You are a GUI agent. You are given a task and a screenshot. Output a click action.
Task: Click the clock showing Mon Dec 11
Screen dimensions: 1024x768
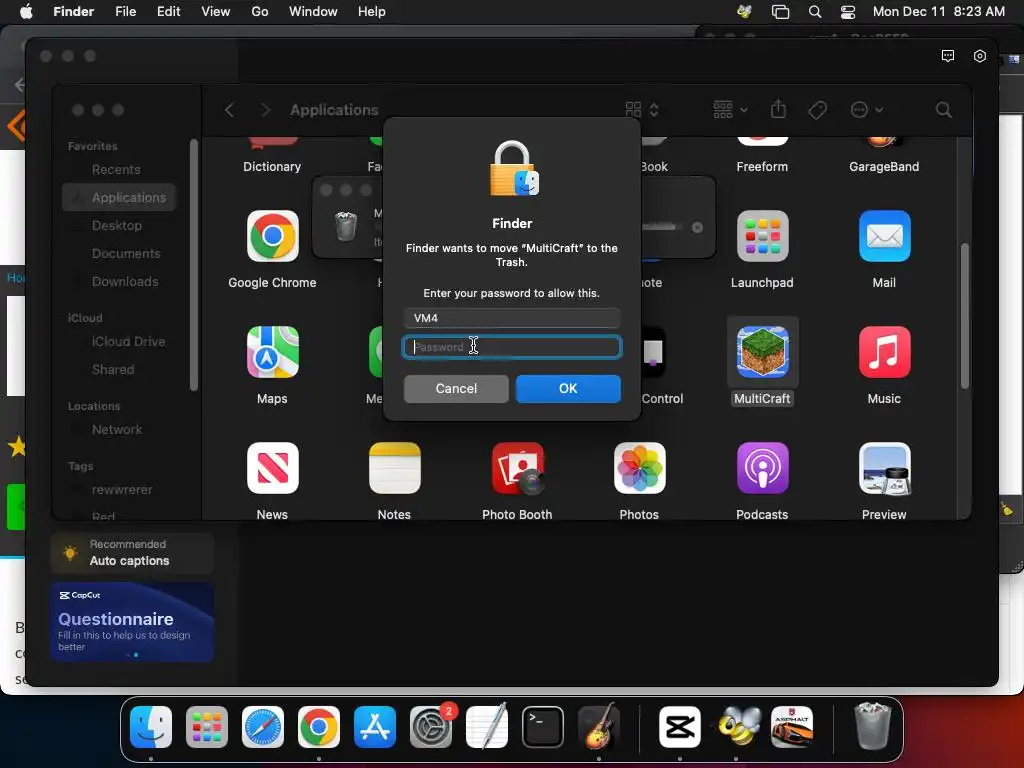[938, 12]
